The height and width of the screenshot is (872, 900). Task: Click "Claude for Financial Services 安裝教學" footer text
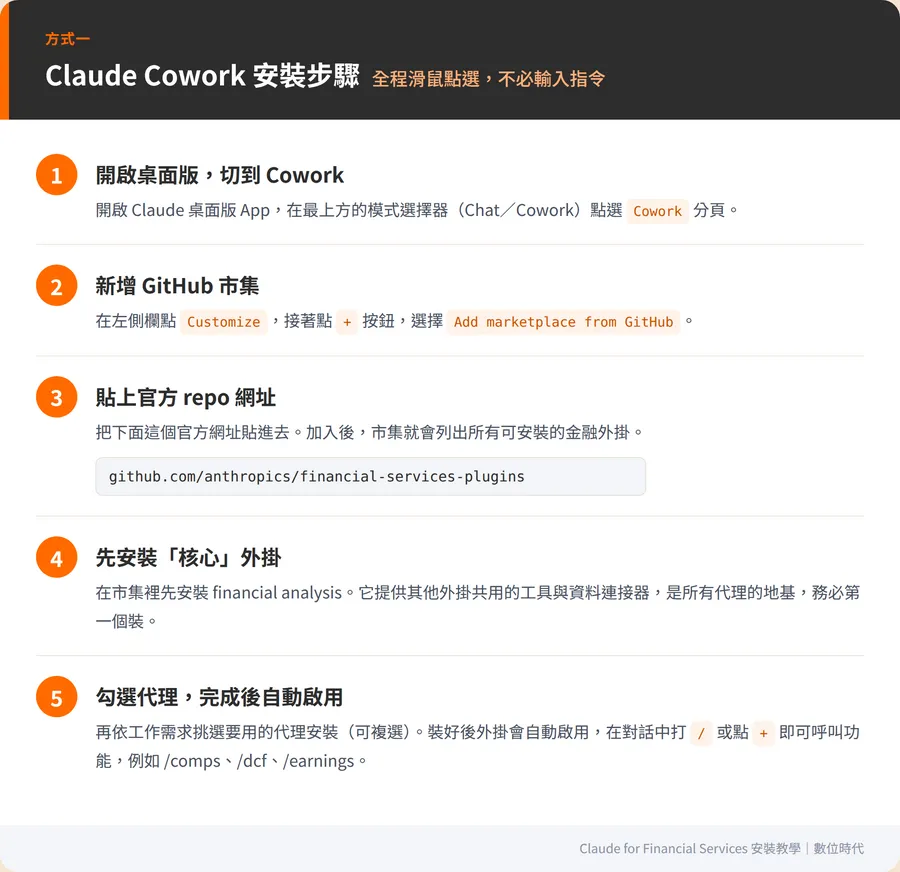(x=689, y=848)
